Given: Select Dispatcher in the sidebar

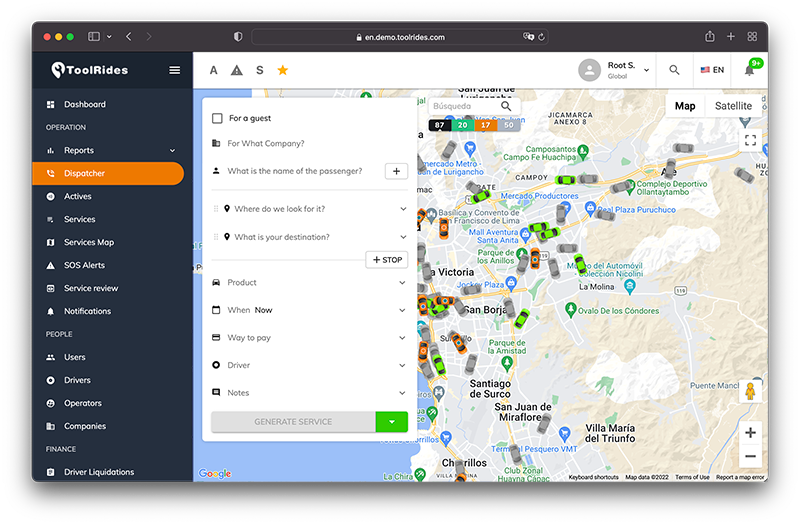Looking at the screenshot, I should [108, 173].
